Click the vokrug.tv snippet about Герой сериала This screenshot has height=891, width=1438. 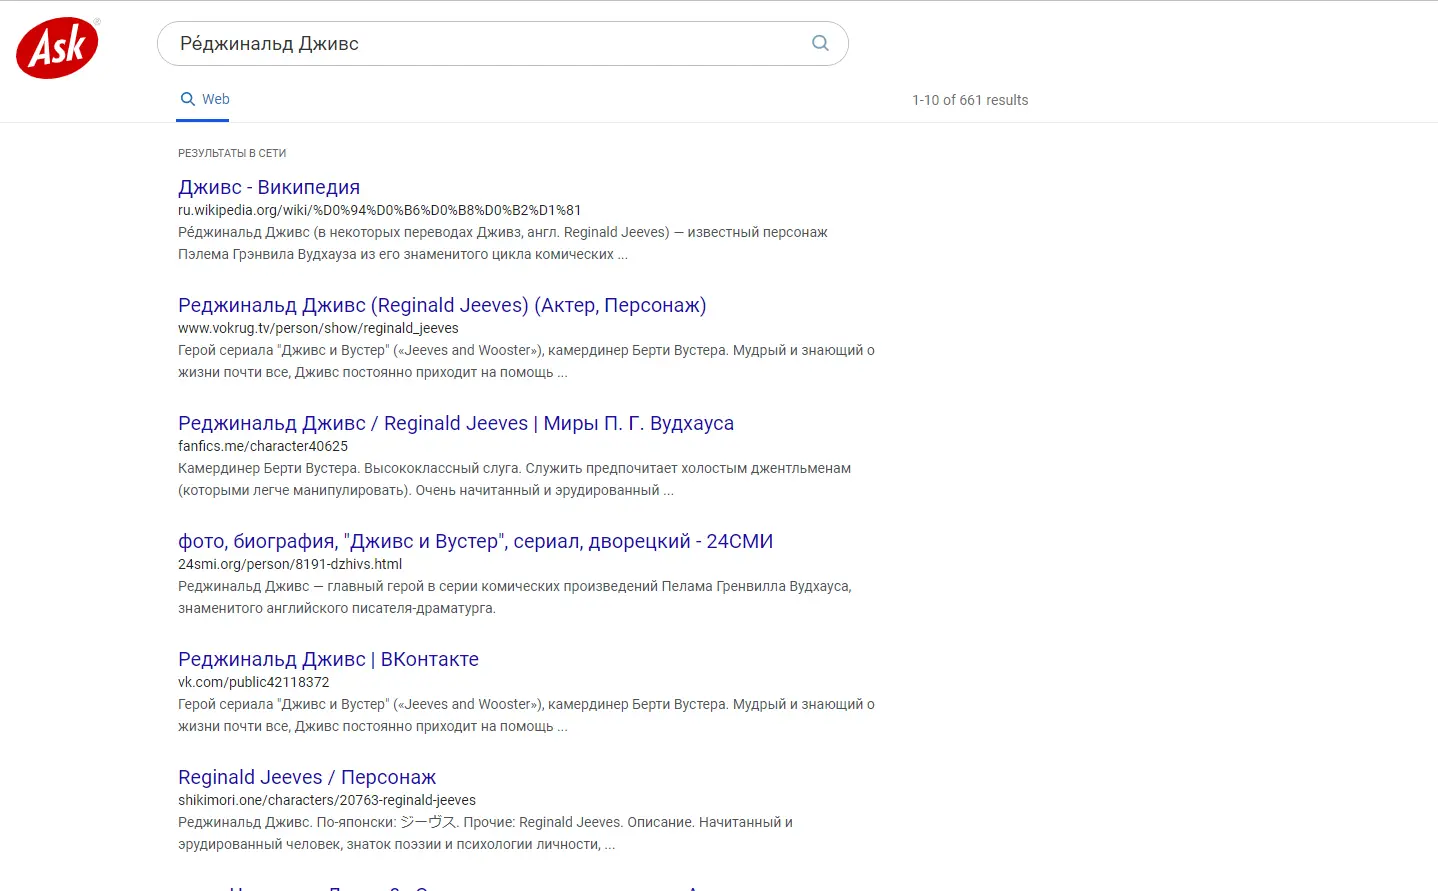(526, 361)
